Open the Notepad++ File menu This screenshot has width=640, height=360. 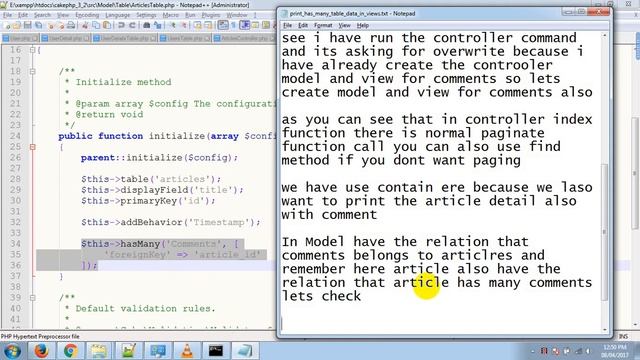(x=7, y=15)
